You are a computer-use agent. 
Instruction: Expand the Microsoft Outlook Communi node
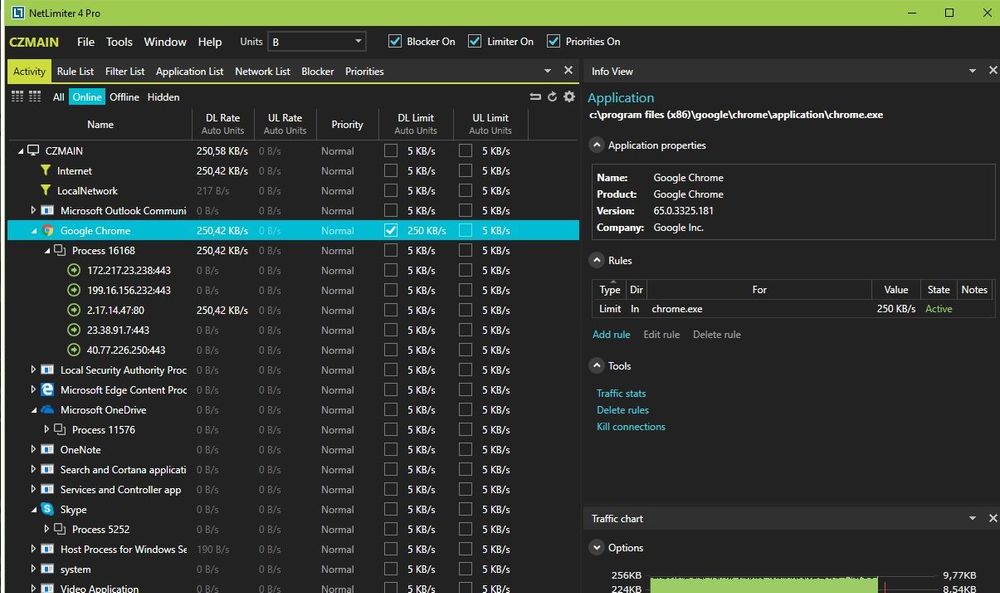(33, 210)
